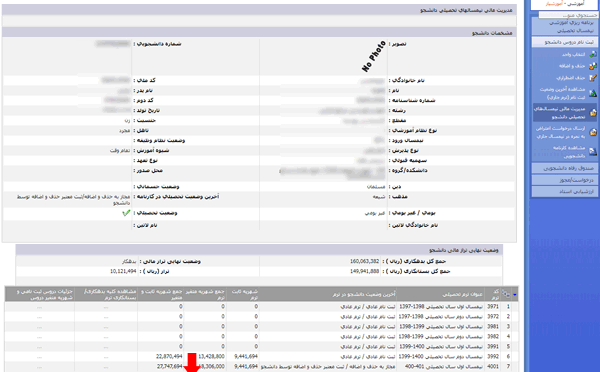The width and height of the screenshot is (600, 372).
Task: Open debts/credits '...' link for term 3971
Action: tap(106, 307)
